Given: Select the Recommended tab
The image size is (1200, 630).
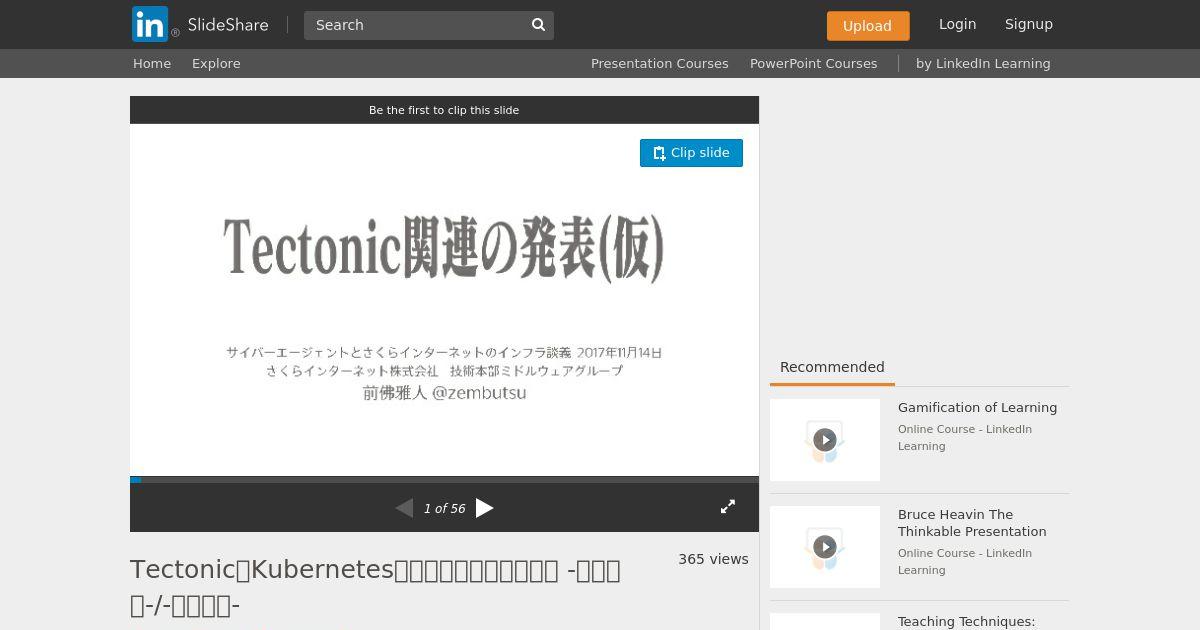Looking at the screenshot, I should point(832,367).
